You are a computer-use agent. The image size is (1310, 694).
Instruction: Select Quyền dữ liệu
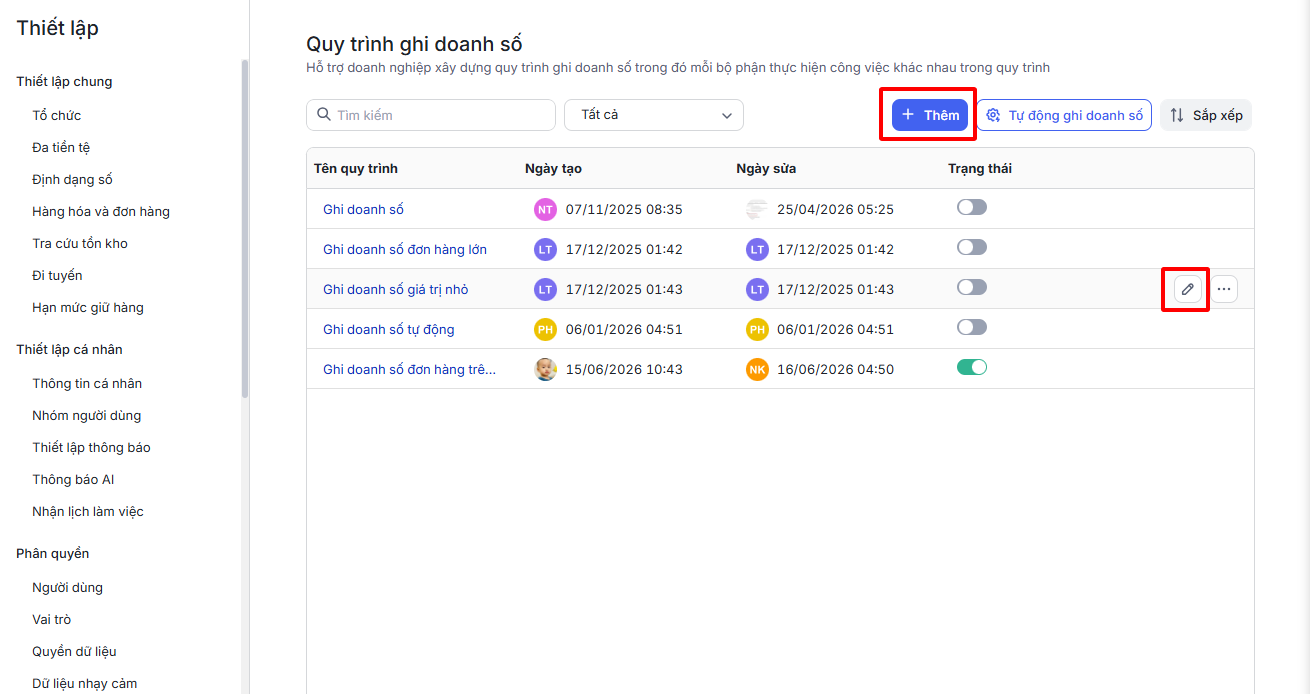[x=74, y=651]
